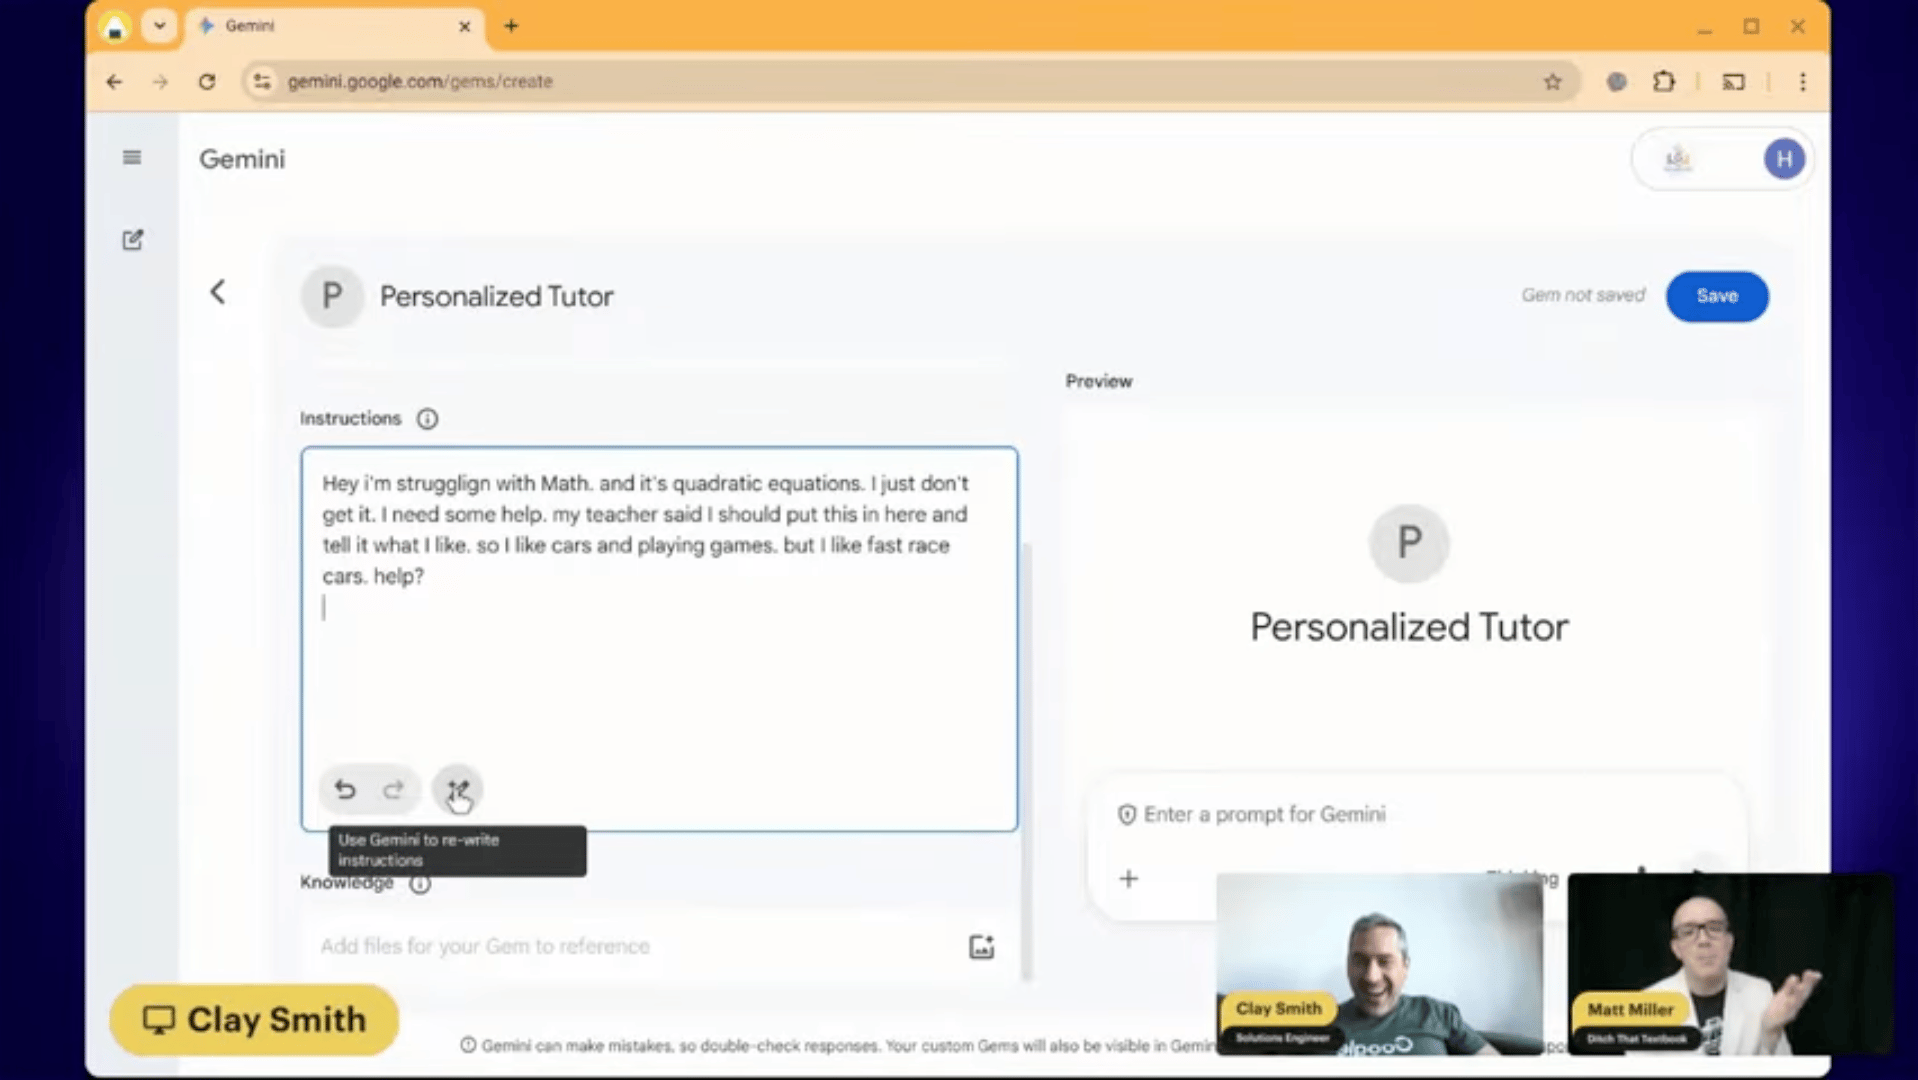Viewport: 1918px width, 1080px height.
Task: View site information icon in address bar
Action: pos(262,82)
